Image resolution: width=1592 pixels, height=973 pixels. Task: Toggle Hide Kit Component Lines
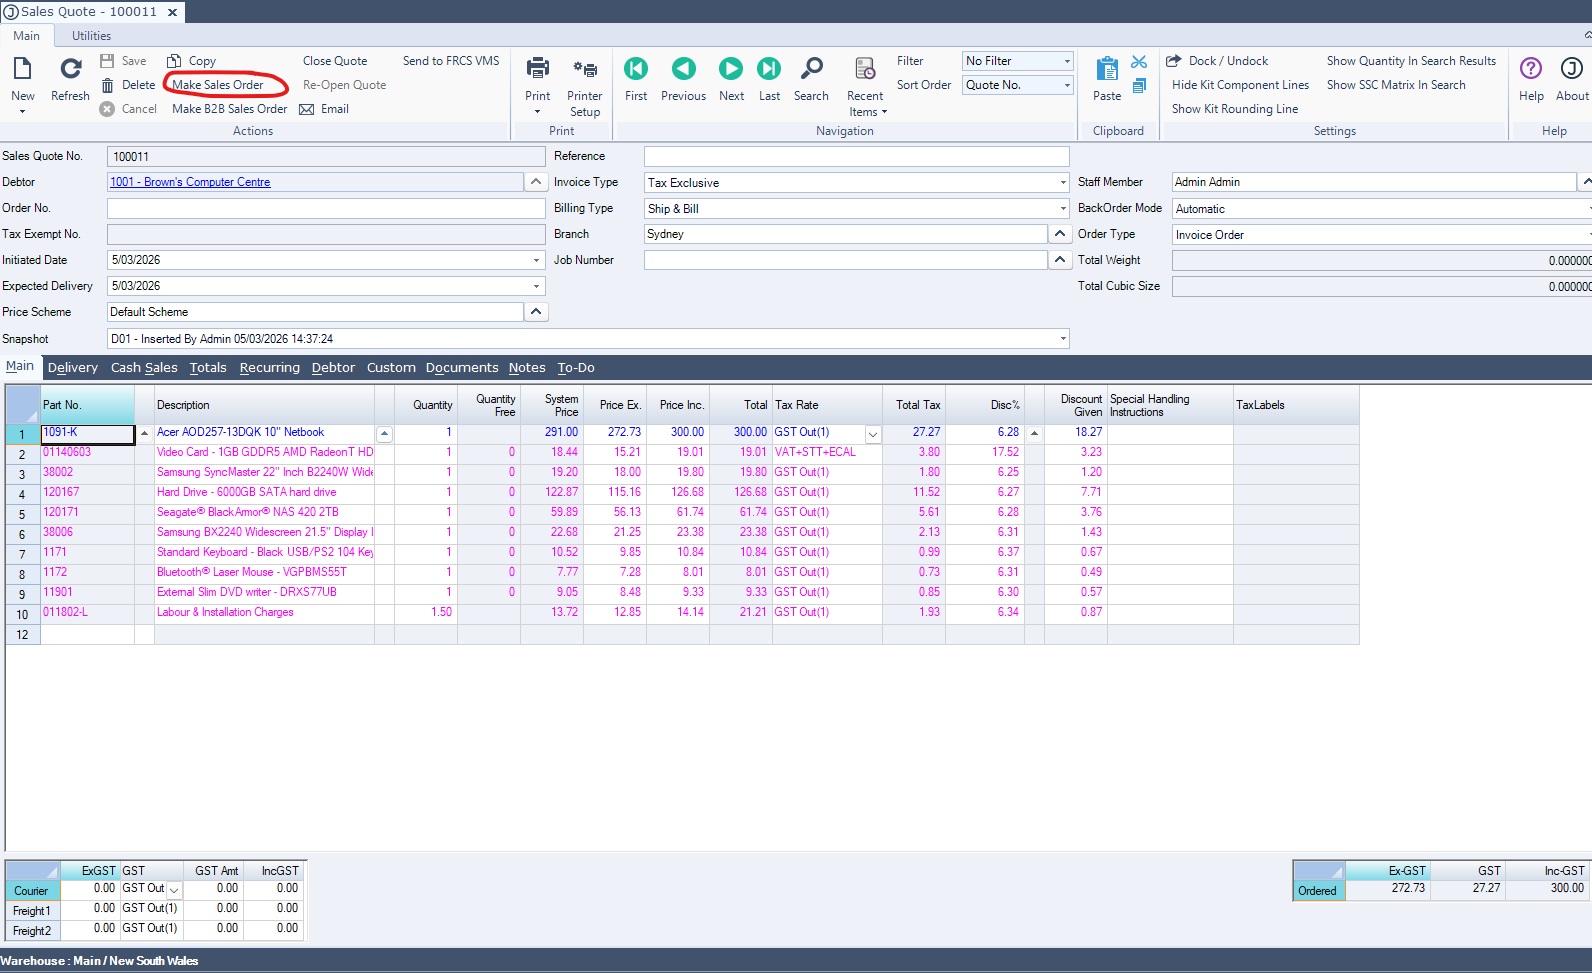(1240, 85)
